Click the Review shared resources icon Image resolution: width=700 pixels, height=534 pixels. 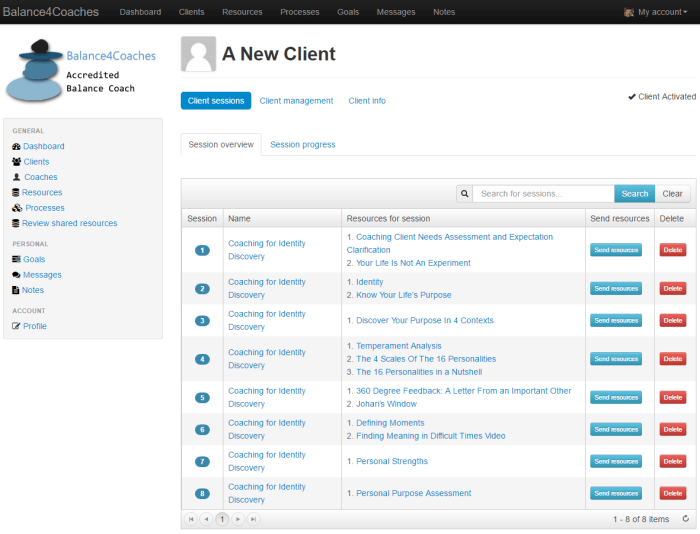point(16,223)
